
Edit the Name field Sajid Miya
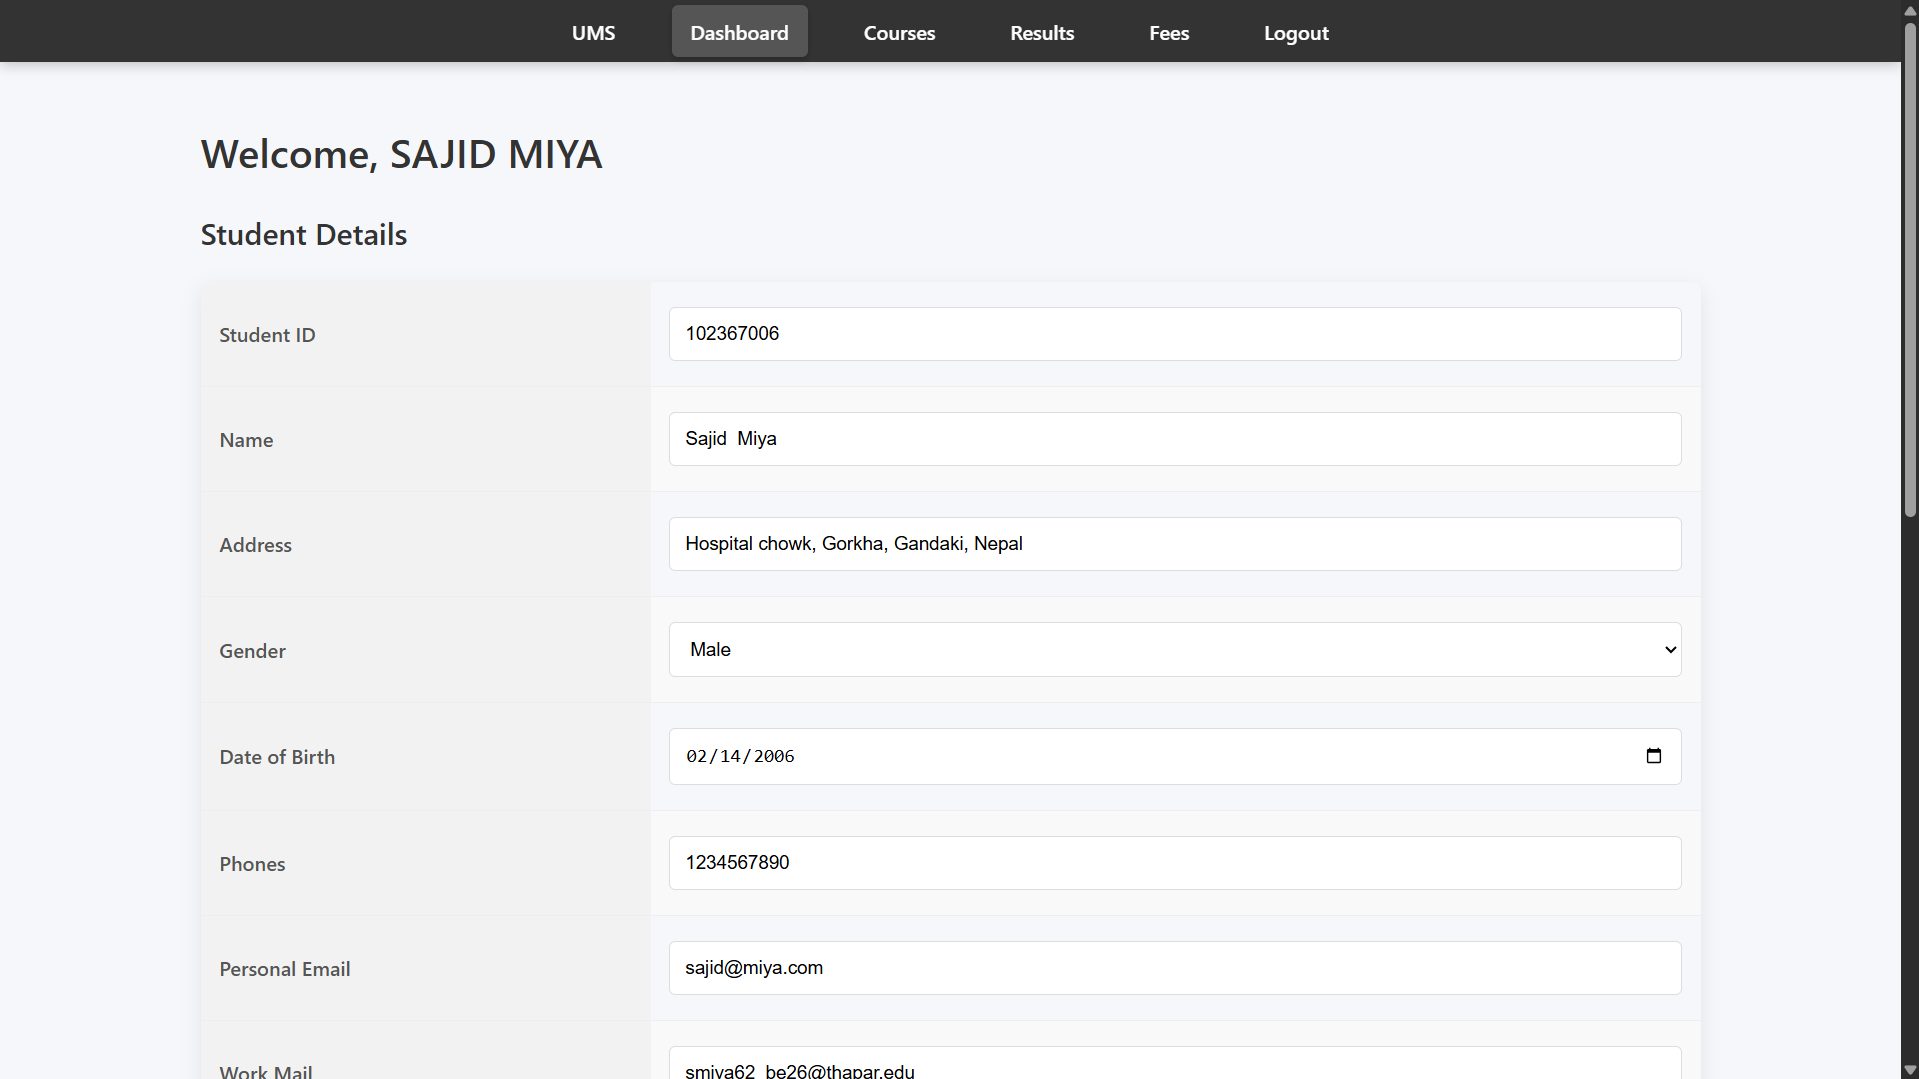(x=1175, y=439)
